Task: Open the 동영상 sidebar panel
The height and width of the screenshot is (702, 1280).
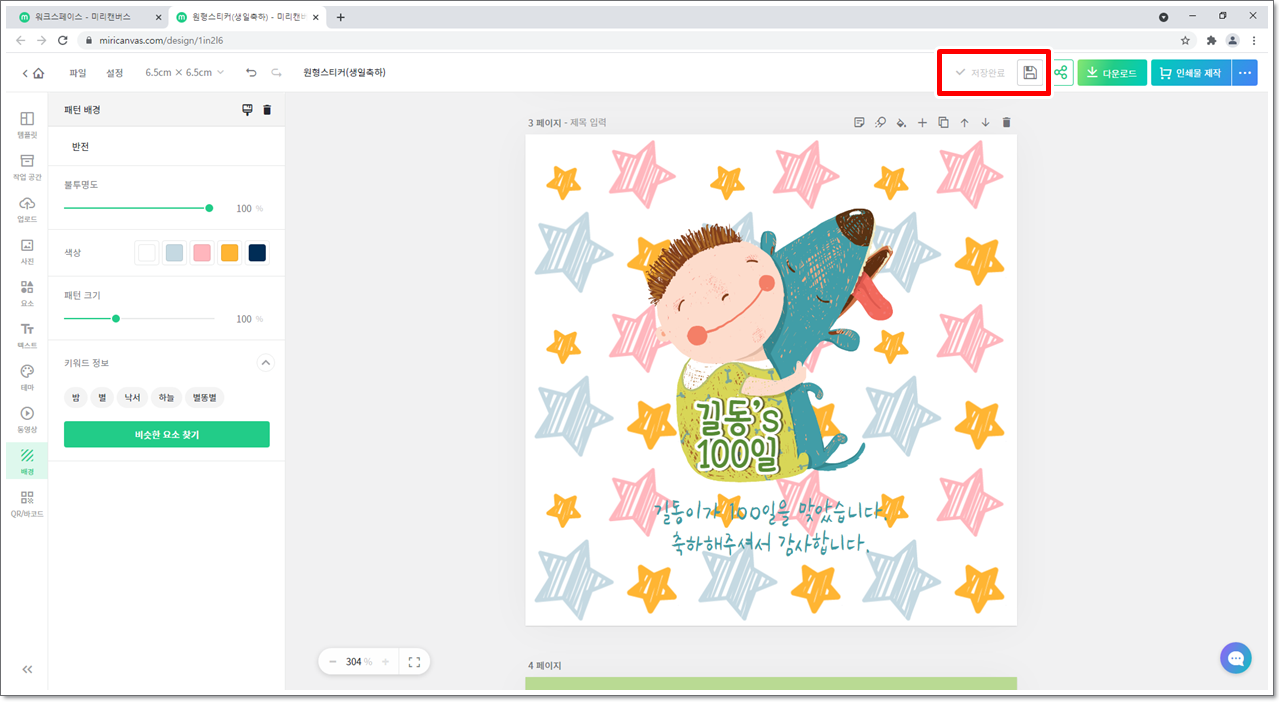Action: 27,418
